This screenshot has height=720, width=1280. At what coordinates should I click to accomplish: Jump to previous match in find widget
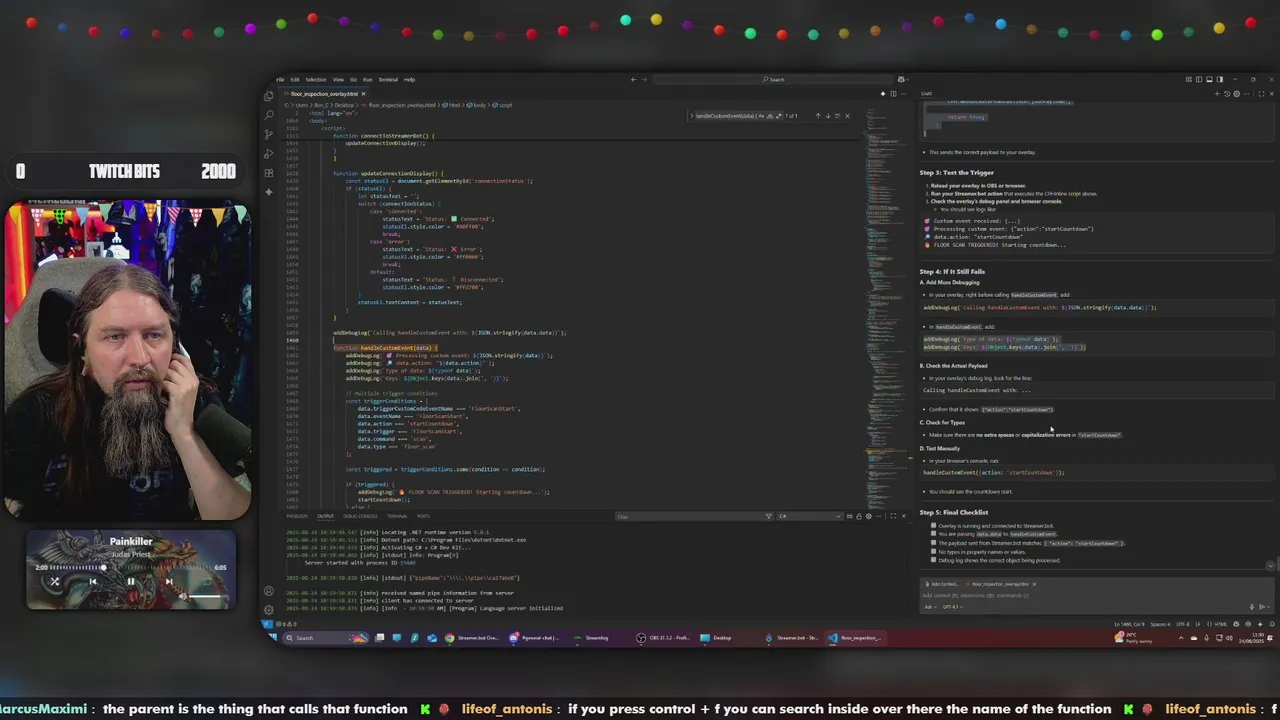818,115
